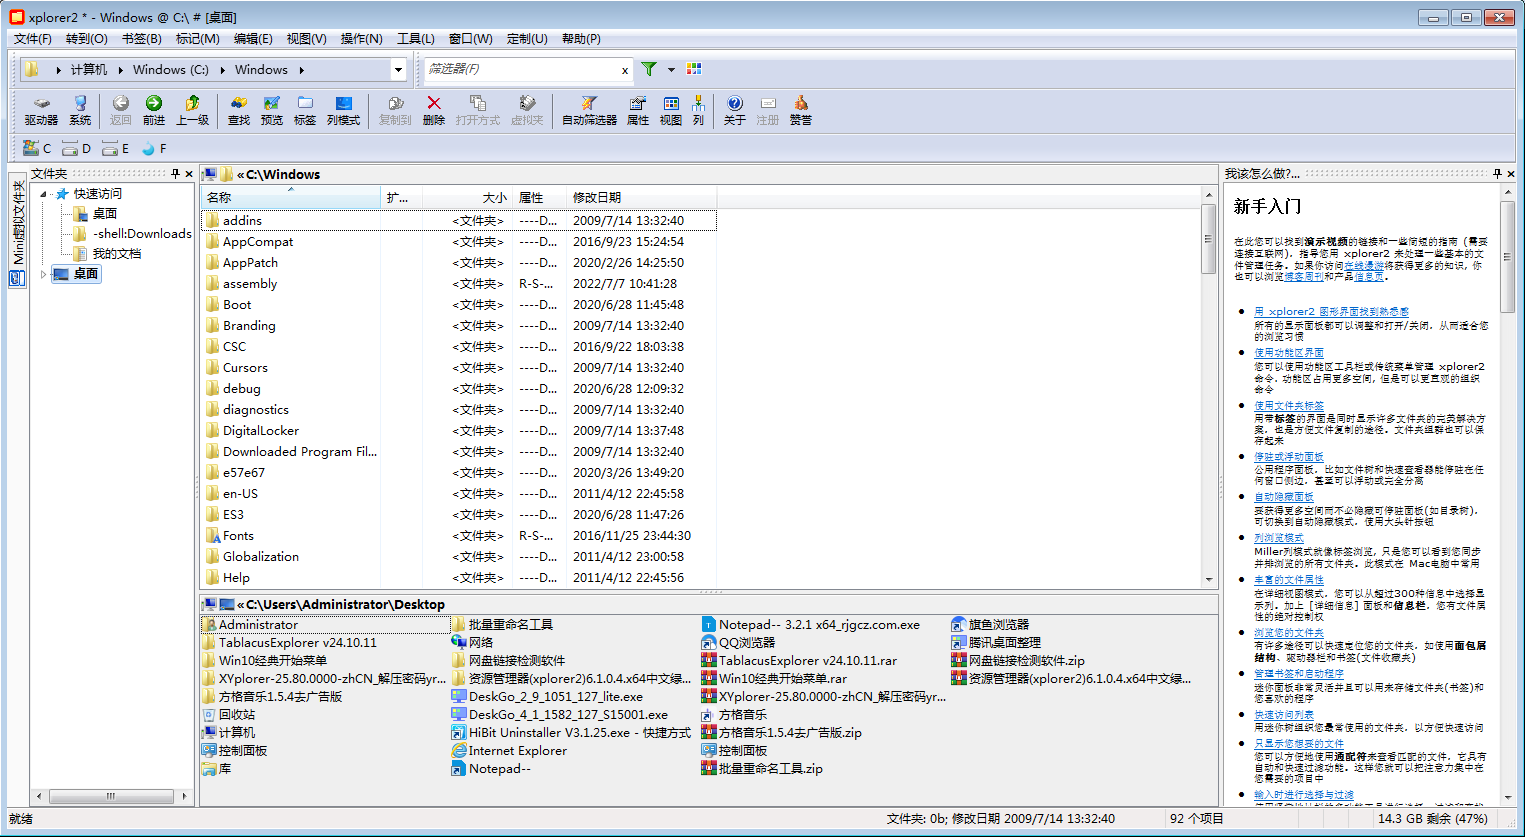This screenshot has height=837, width=1525.
Task: Sort by the 修改日期 column header
Action: pos(597,197)
